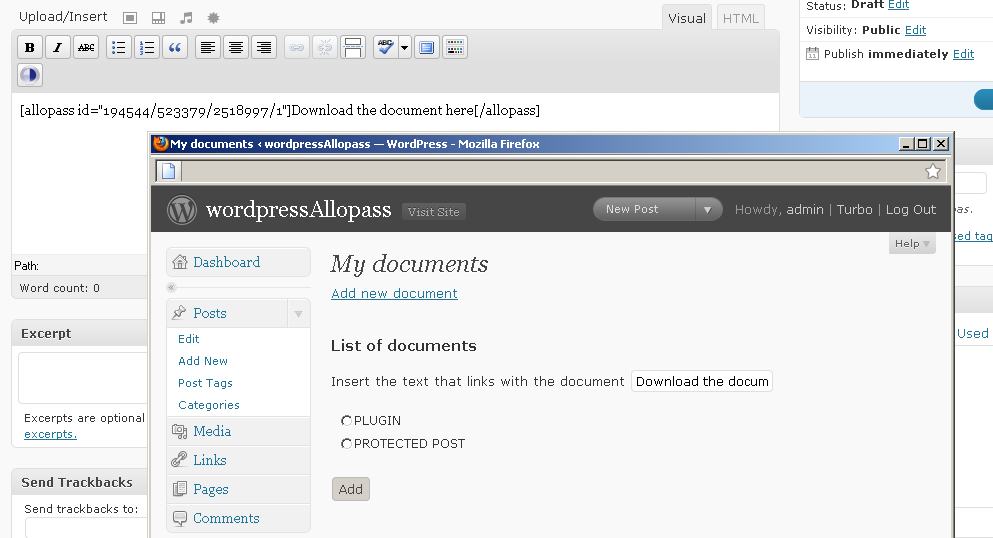Viewport: 993px width, 538px height.
Task: Click the Allopass half-circle plugin icon
Action: (x=30, y=75)
